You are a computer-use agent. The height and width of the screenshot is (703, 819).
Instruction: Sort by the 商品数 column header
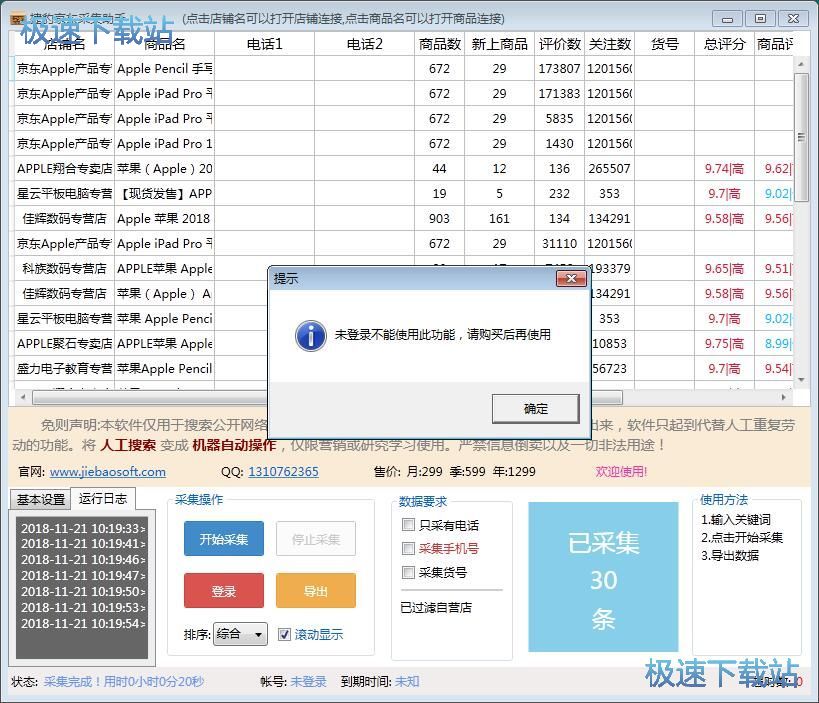(440, 44)
